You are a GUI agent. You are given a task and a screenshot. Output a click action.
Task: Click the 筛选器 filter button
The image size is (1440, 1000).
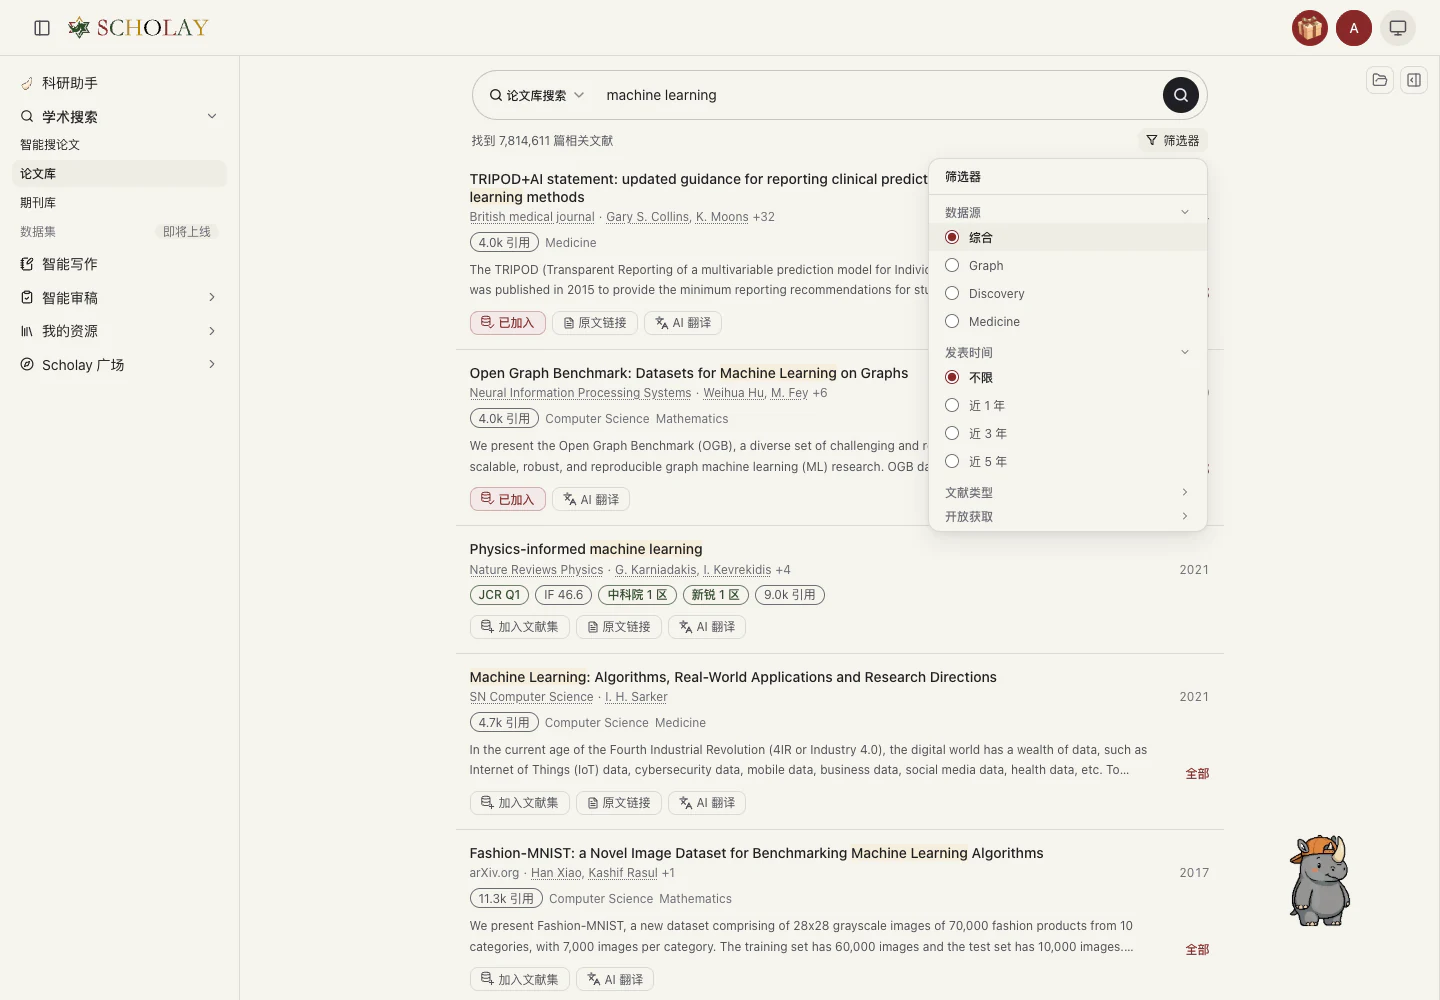(x=1173, y=141)
